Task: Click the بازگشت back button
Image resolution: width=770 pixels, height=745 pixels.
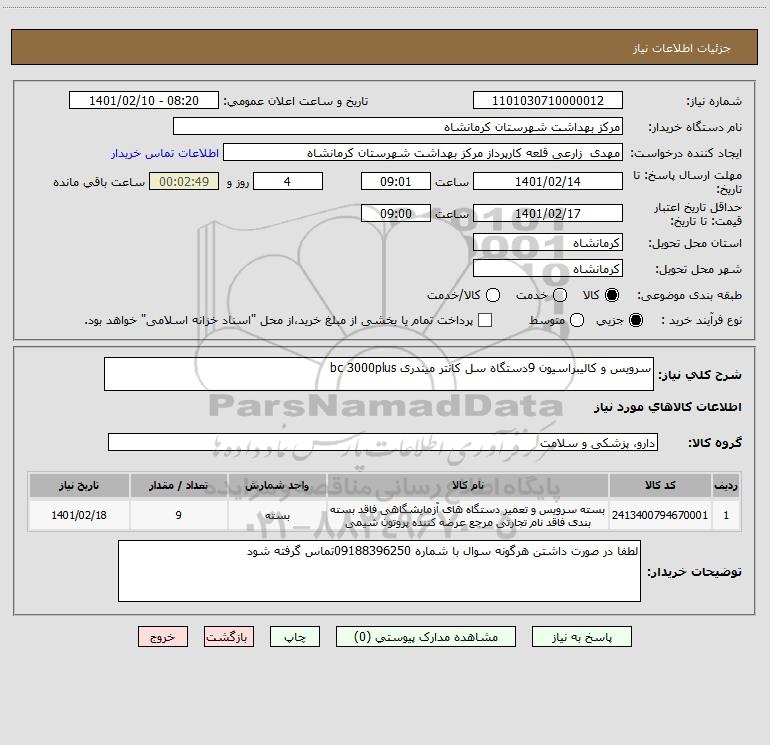Action: (229, 637)
